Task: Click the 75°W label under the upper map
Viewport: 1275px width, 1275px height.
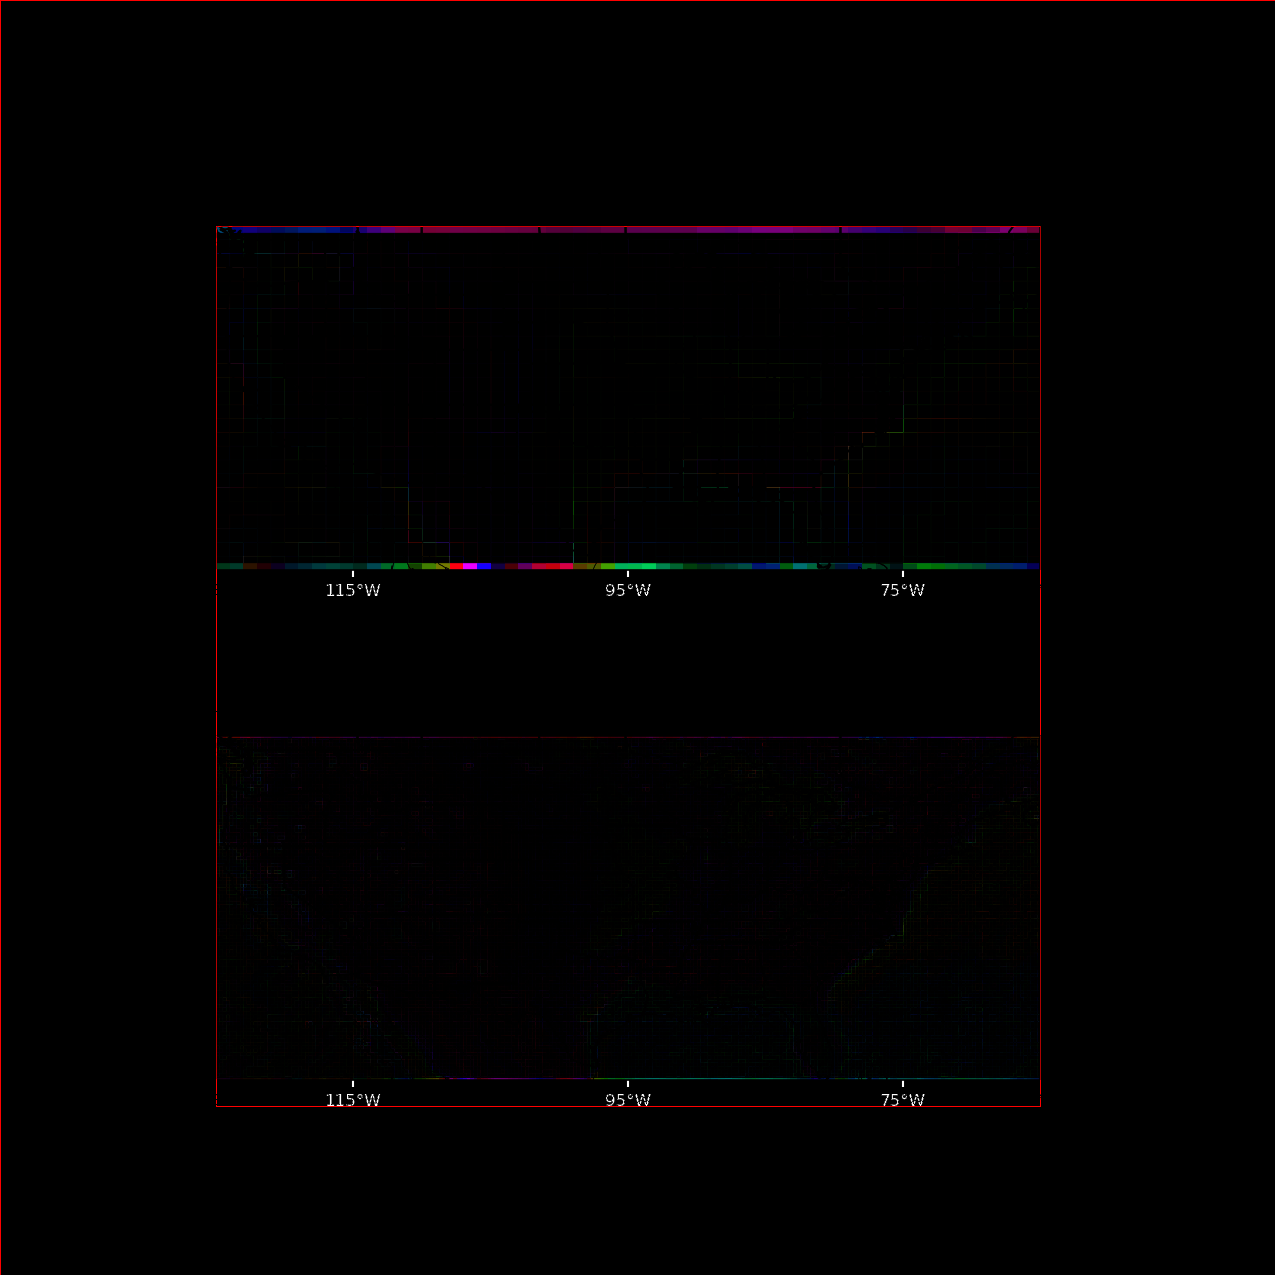Action: coord(903,590)
